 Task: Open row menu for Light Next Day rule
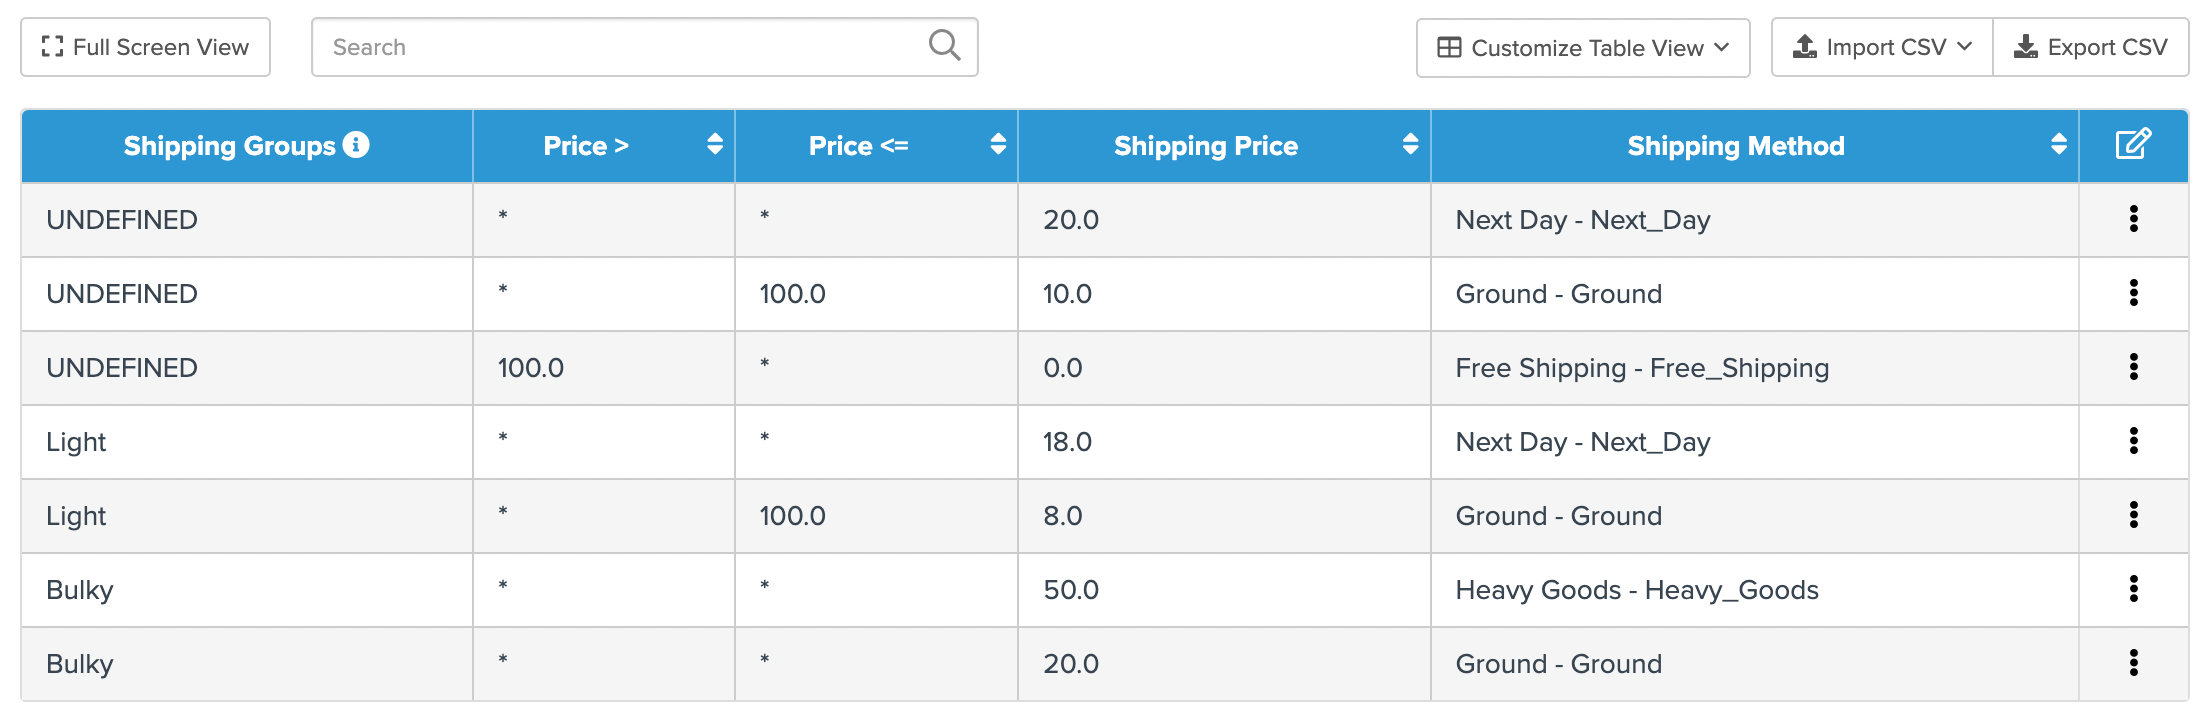(2133, 441)
